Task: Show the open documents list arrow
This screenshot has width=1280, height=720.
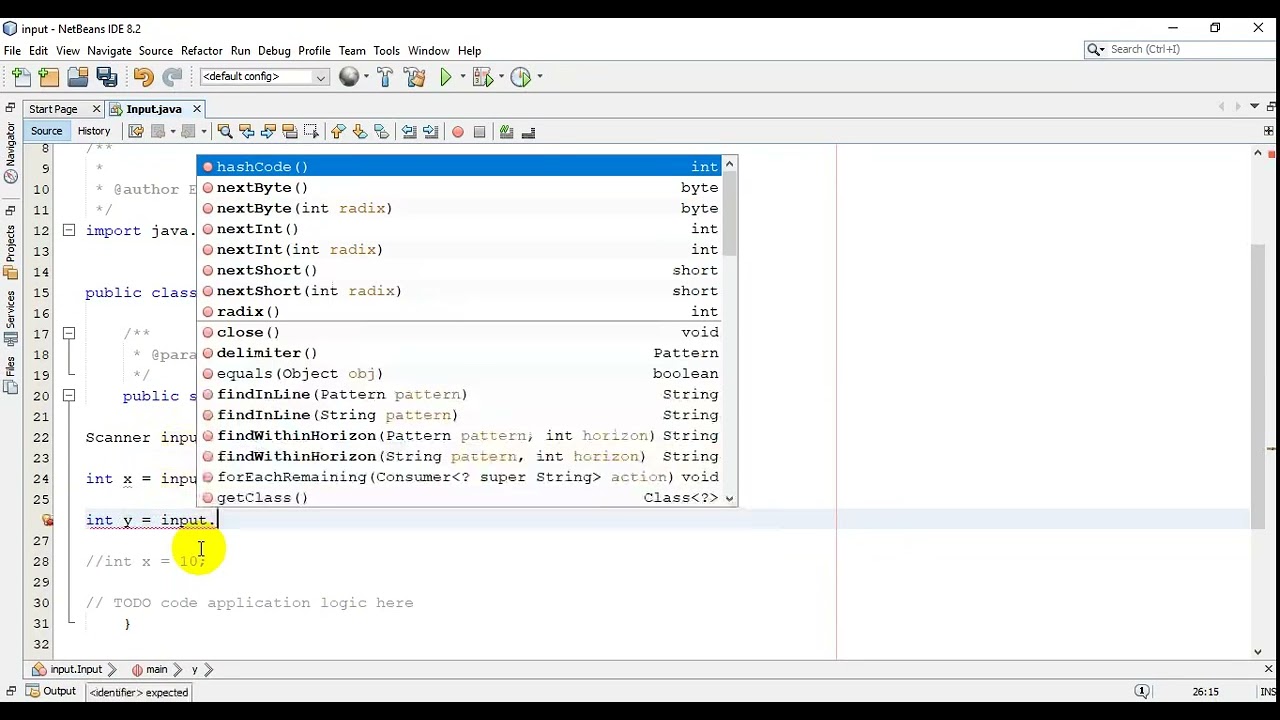Action: pyautogui.click(x=1254, y=107)
